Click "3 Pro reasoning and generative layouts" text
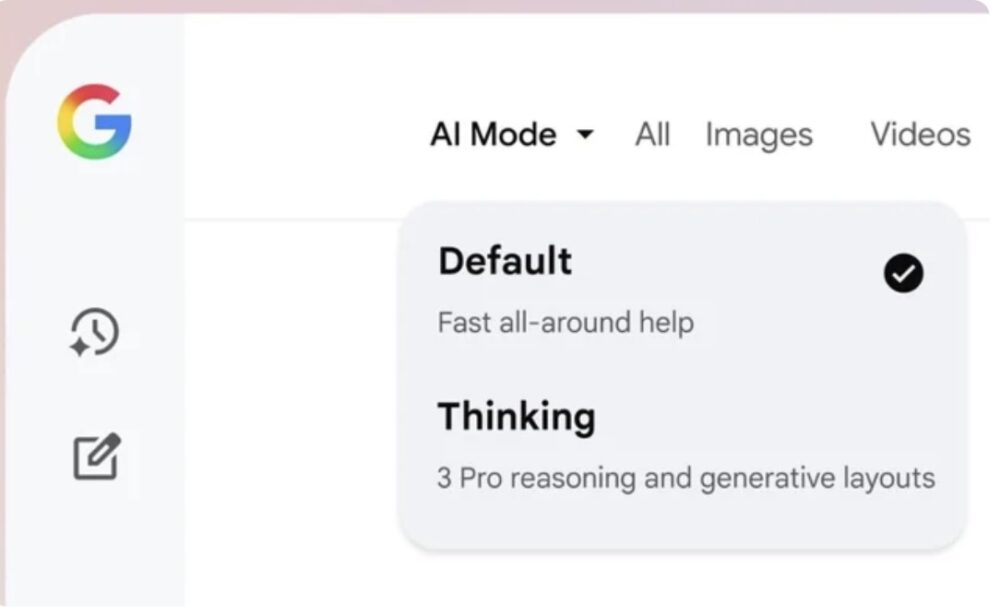Screen dimensions: 1000x615 click(686, 478)
